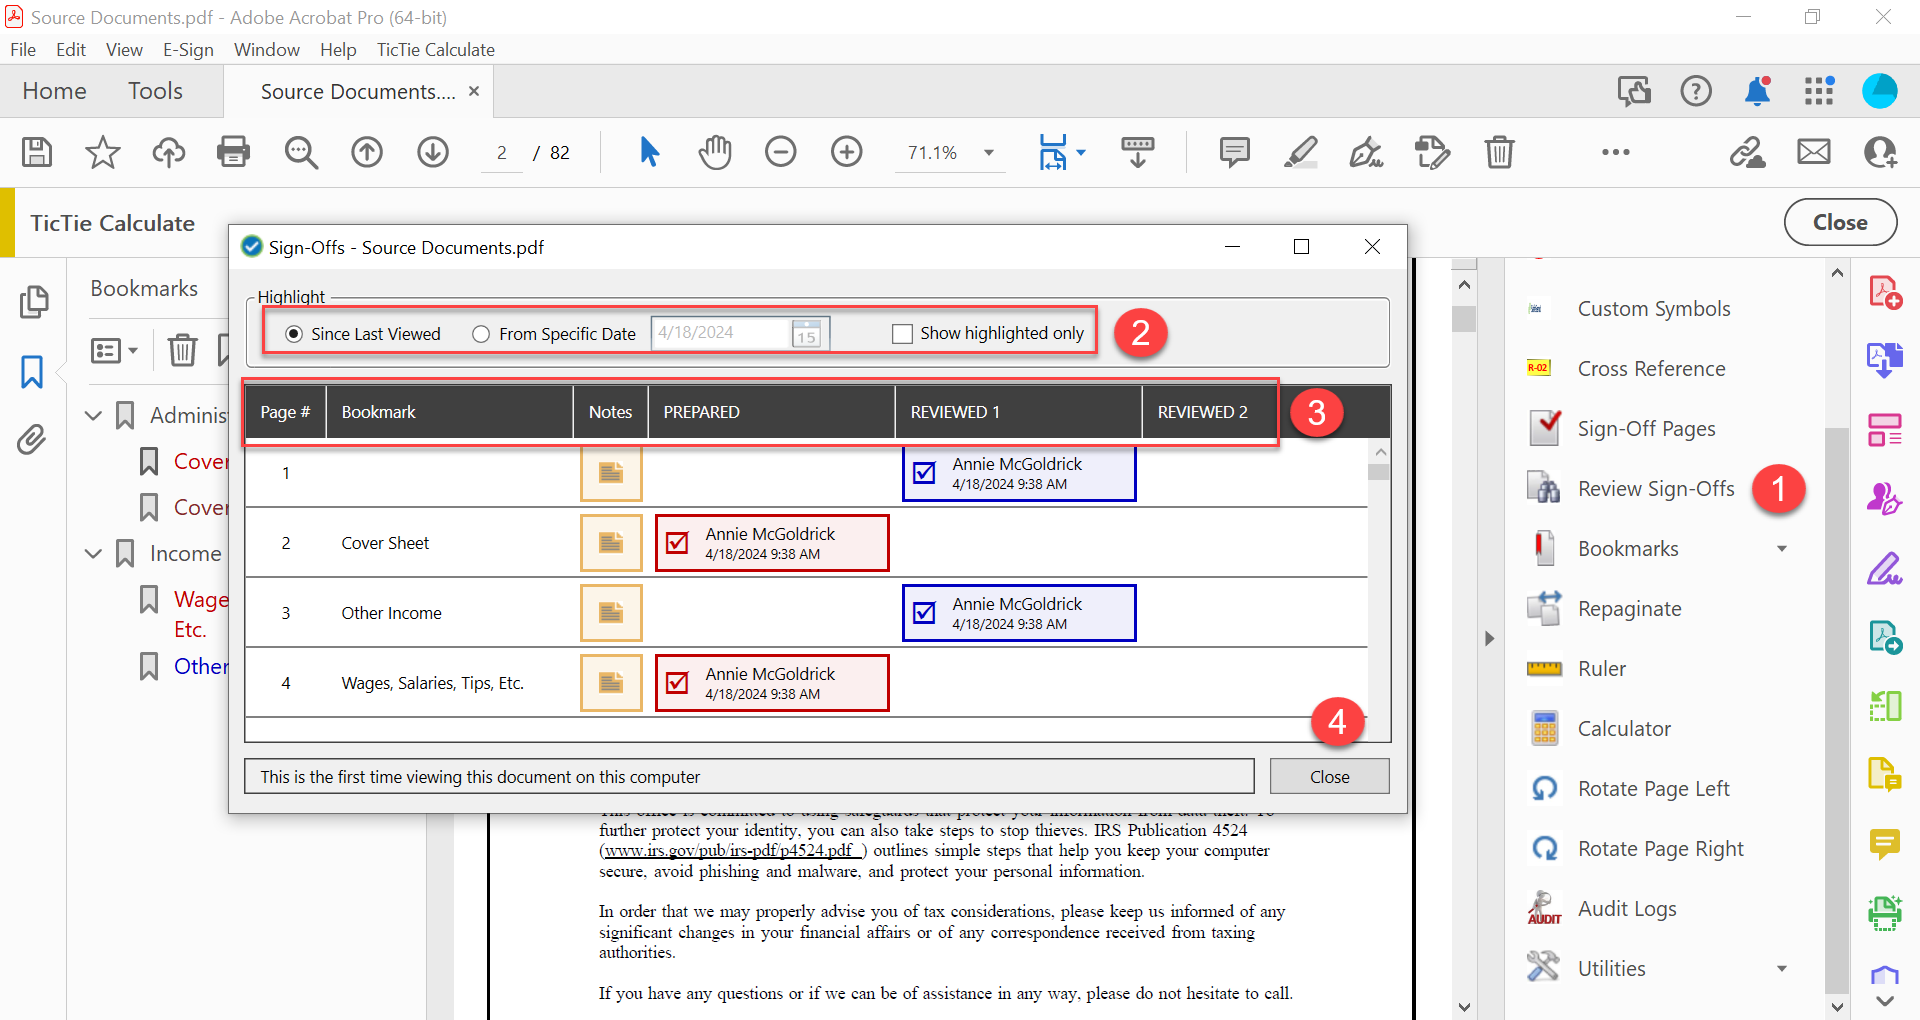
Task: Open page thumbnails panel icon
Action: [34, 301]
